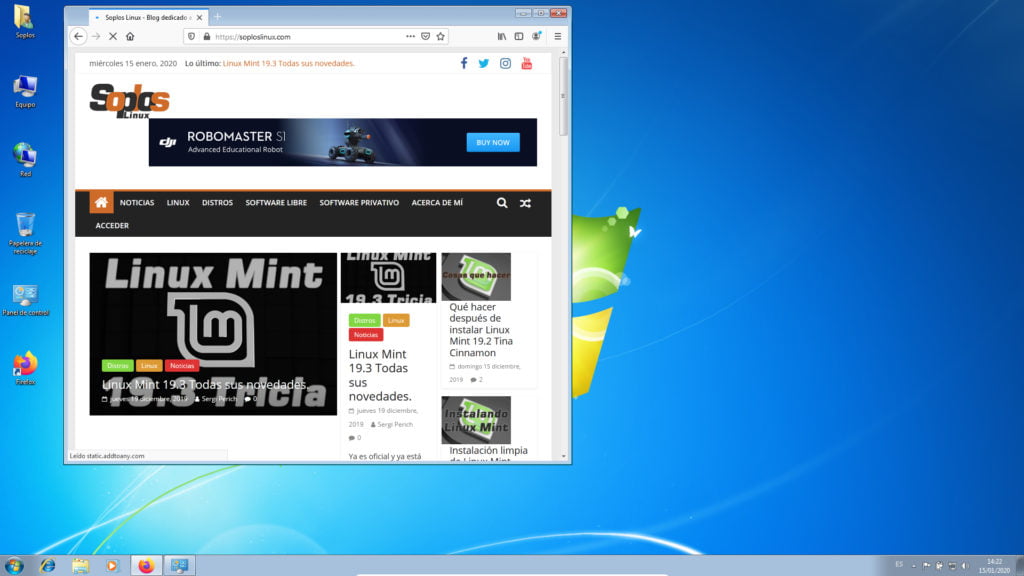Click the green Distros tag on featured image
Screen dimensions: 1024x576
pos(118,366)
